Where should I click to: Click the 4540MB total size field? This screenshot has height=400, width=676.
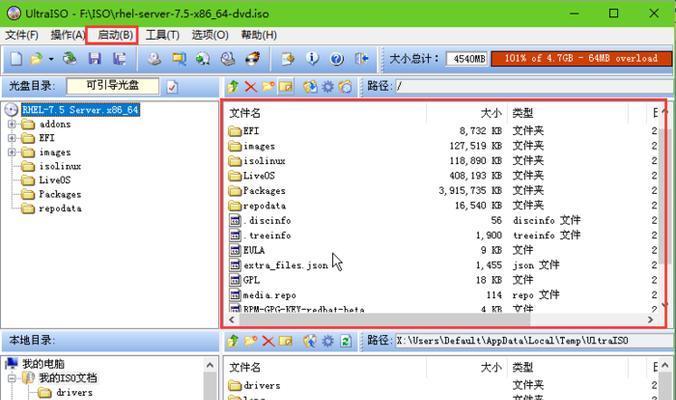pyautogui.click(x=467, y=58)
